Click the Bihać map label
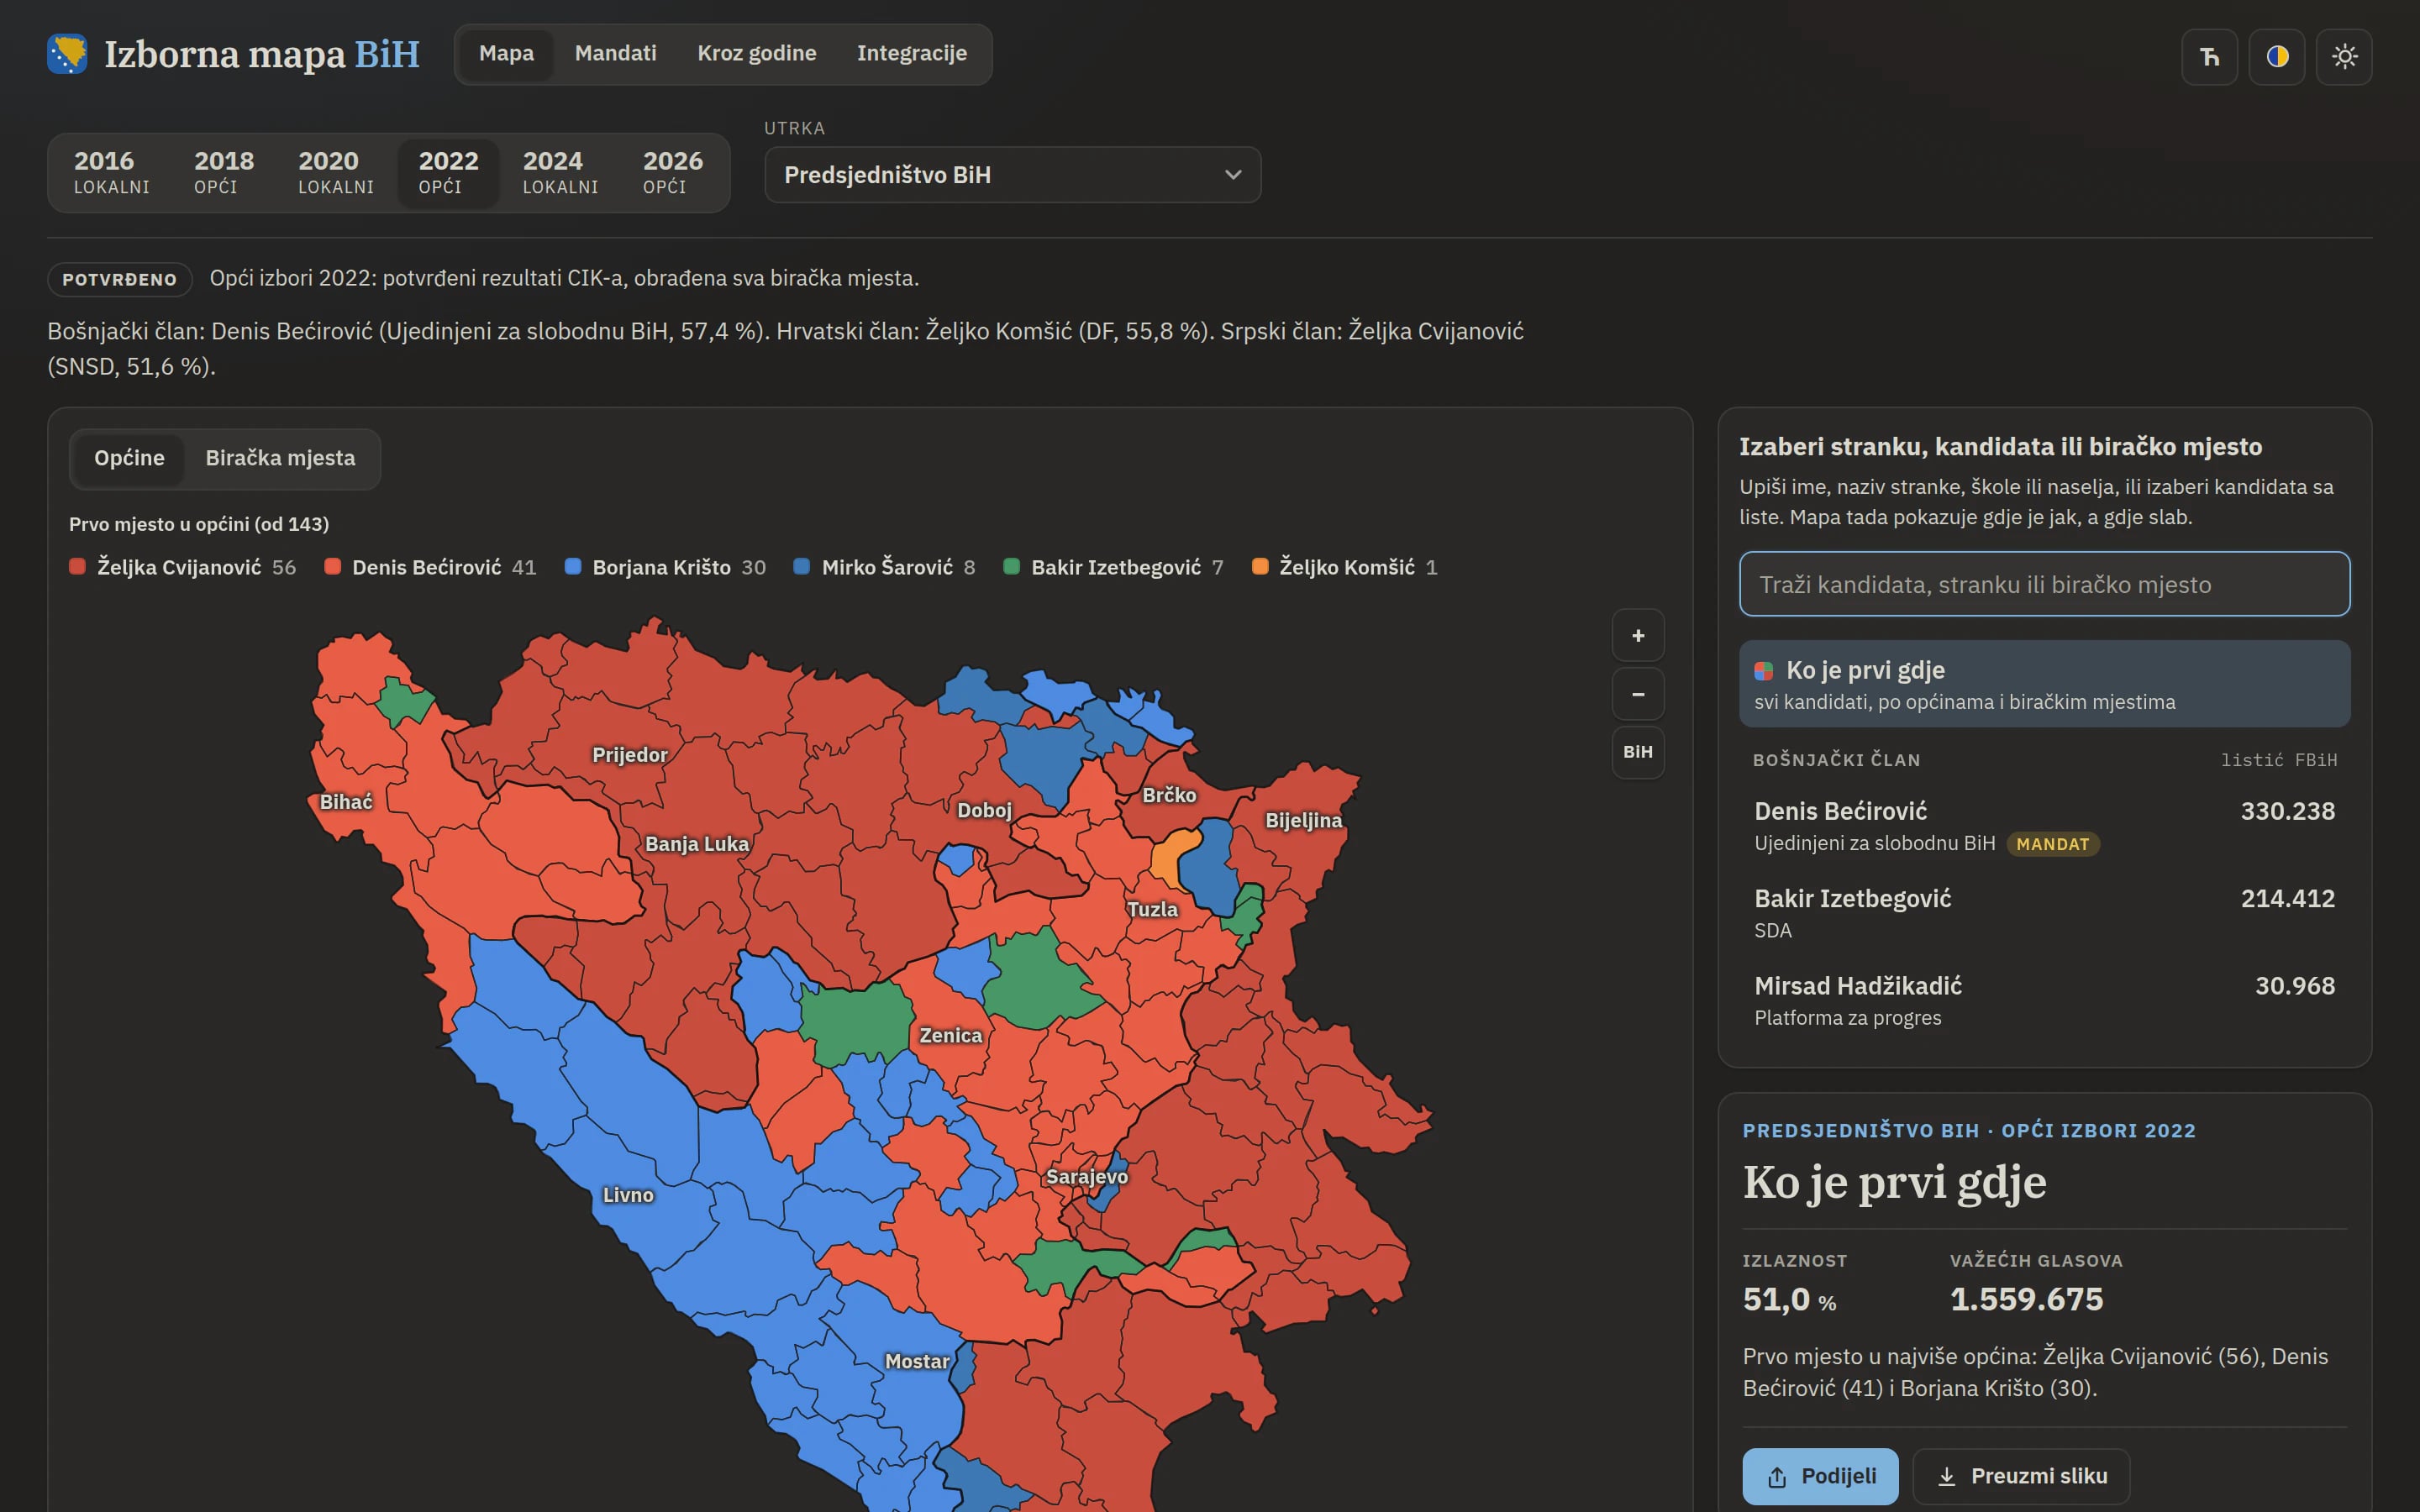2420x1512 pixels. coord(346,802)
